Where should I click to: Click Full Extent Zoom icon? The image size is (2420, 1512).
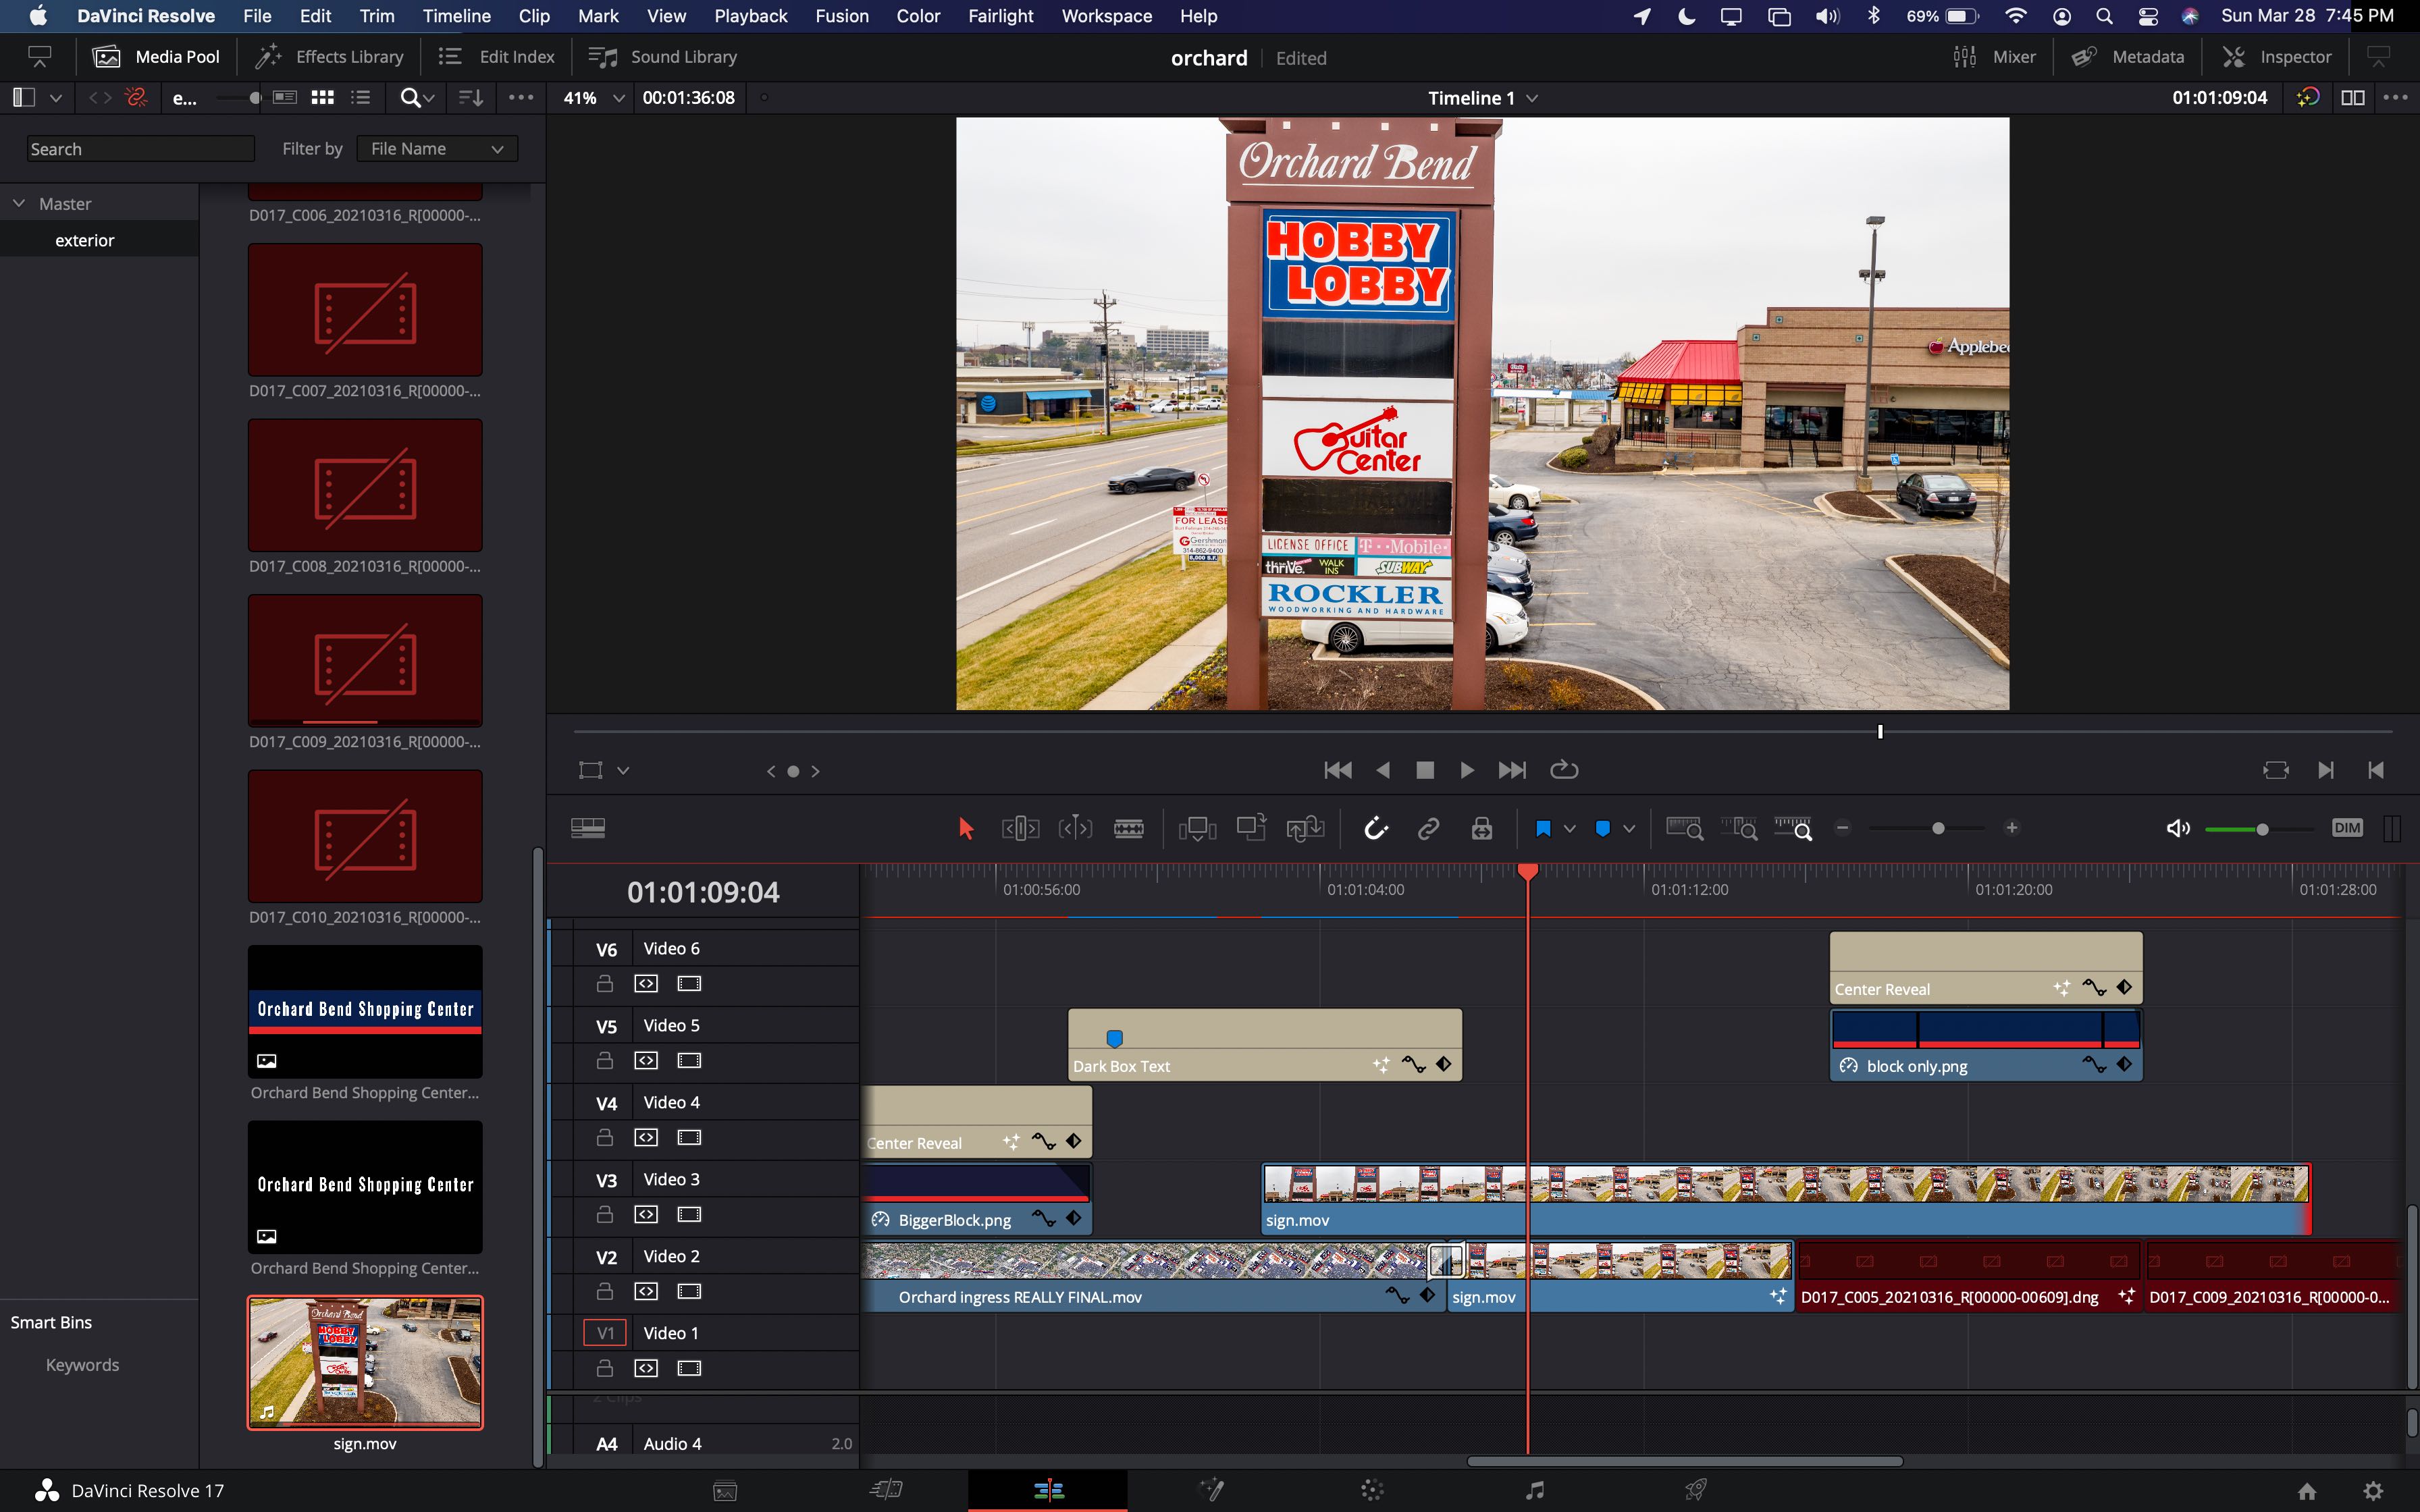pos(1685,828)
